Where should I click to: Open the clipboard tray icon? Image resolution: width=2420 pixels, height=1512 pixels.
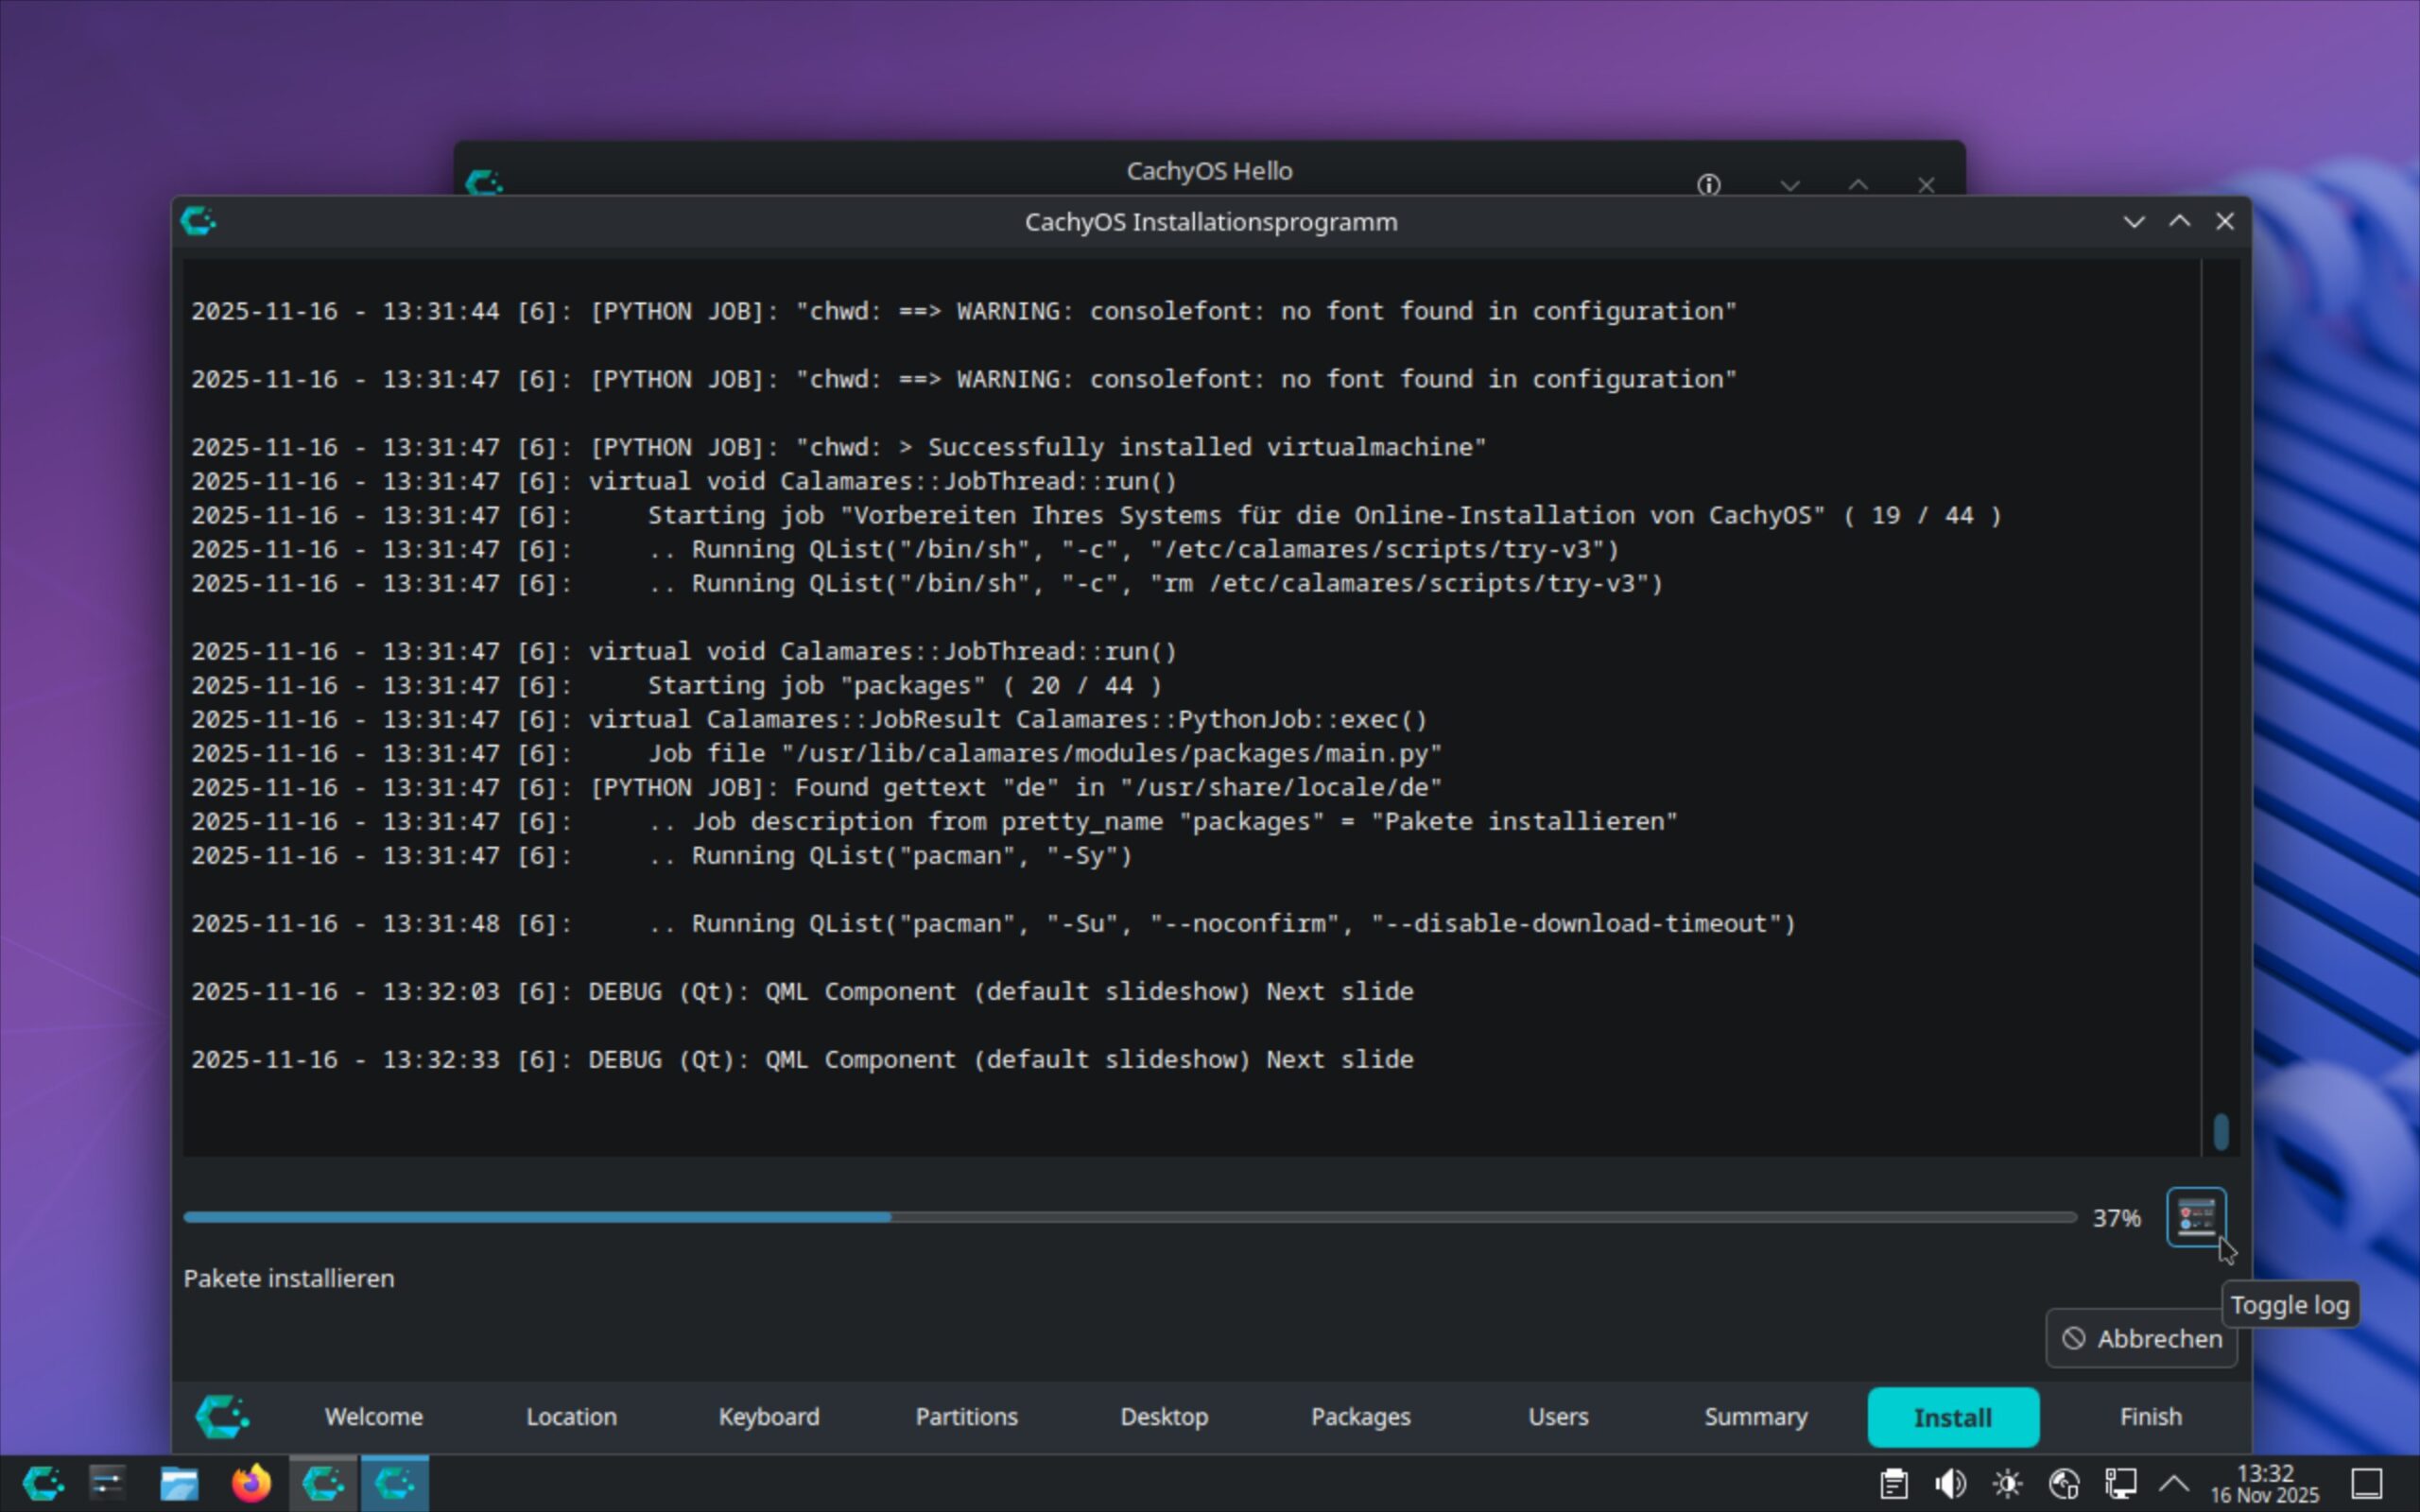[1893, 1483]
